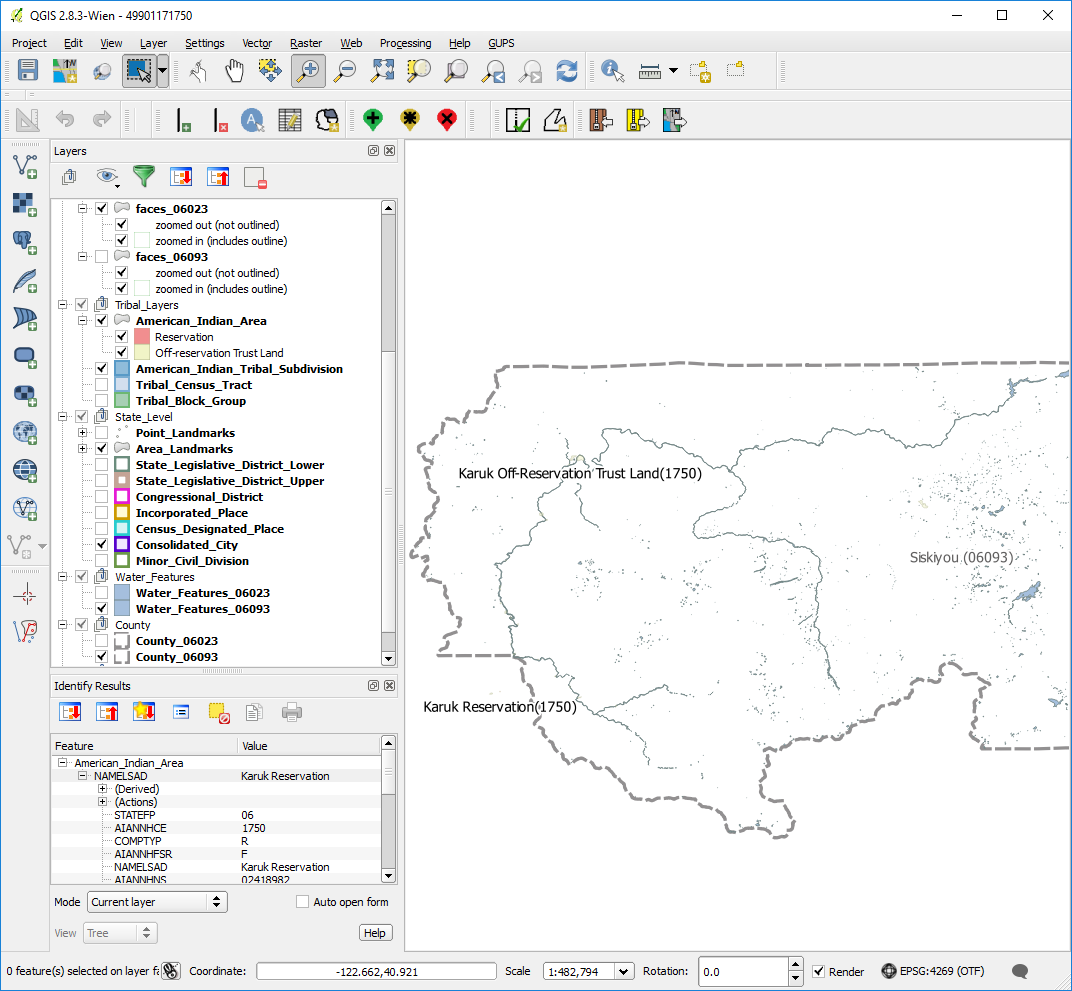The image size is (1072, 991).
Task: Click the Identify Features tool
Action: tap(612, 71)
